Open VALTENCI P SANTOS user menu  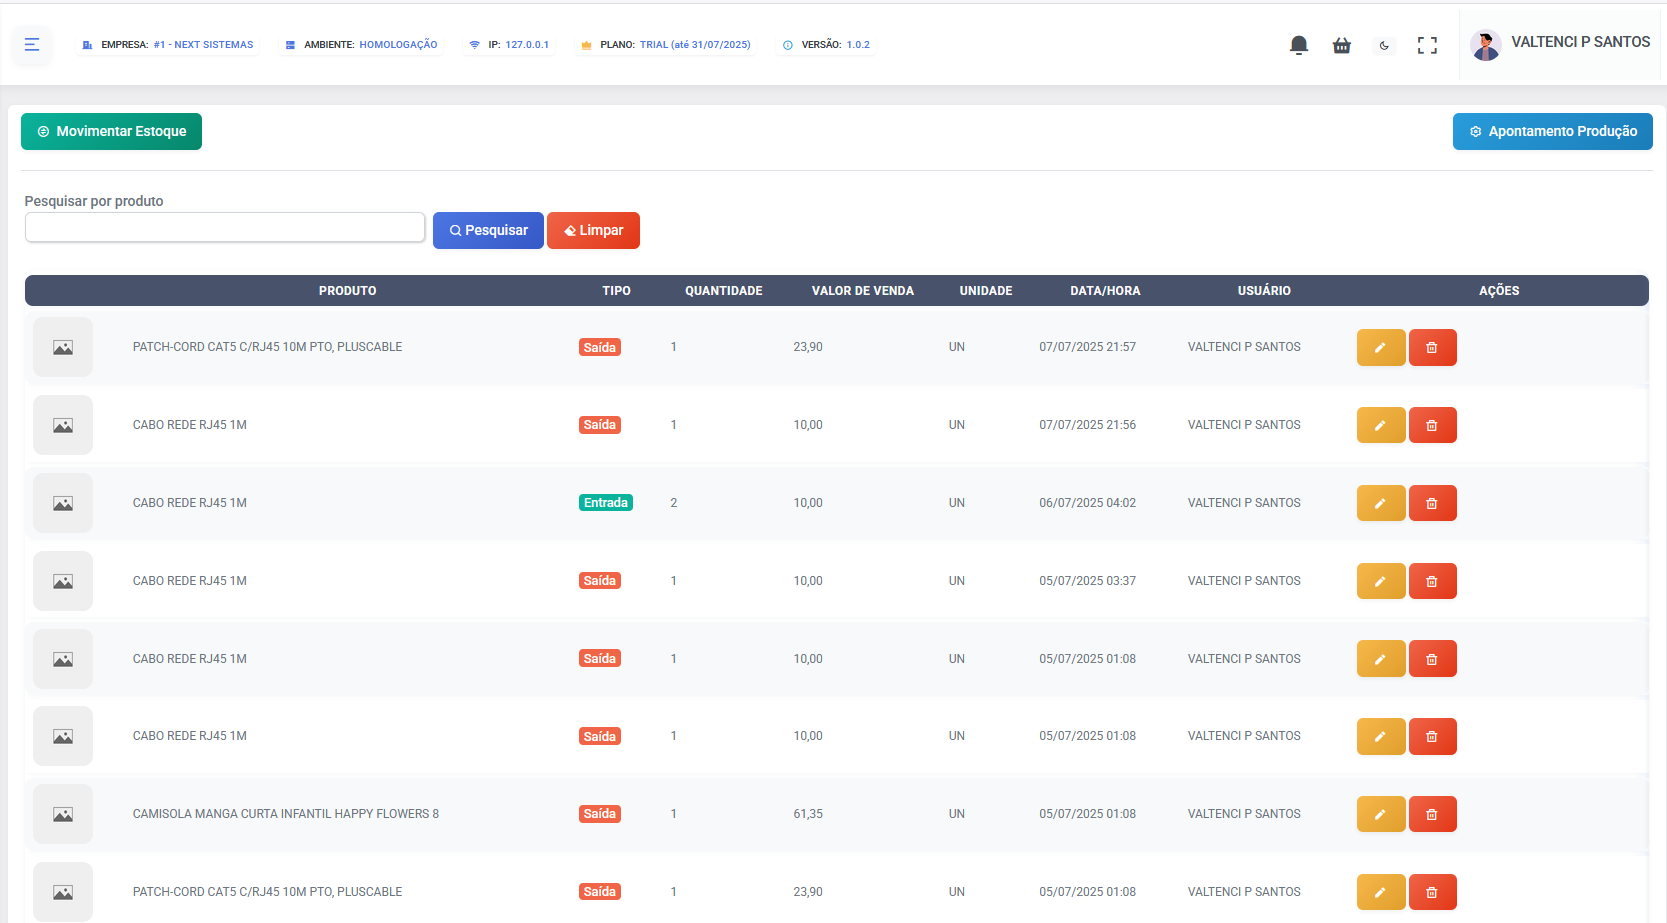coord(1560,43)
